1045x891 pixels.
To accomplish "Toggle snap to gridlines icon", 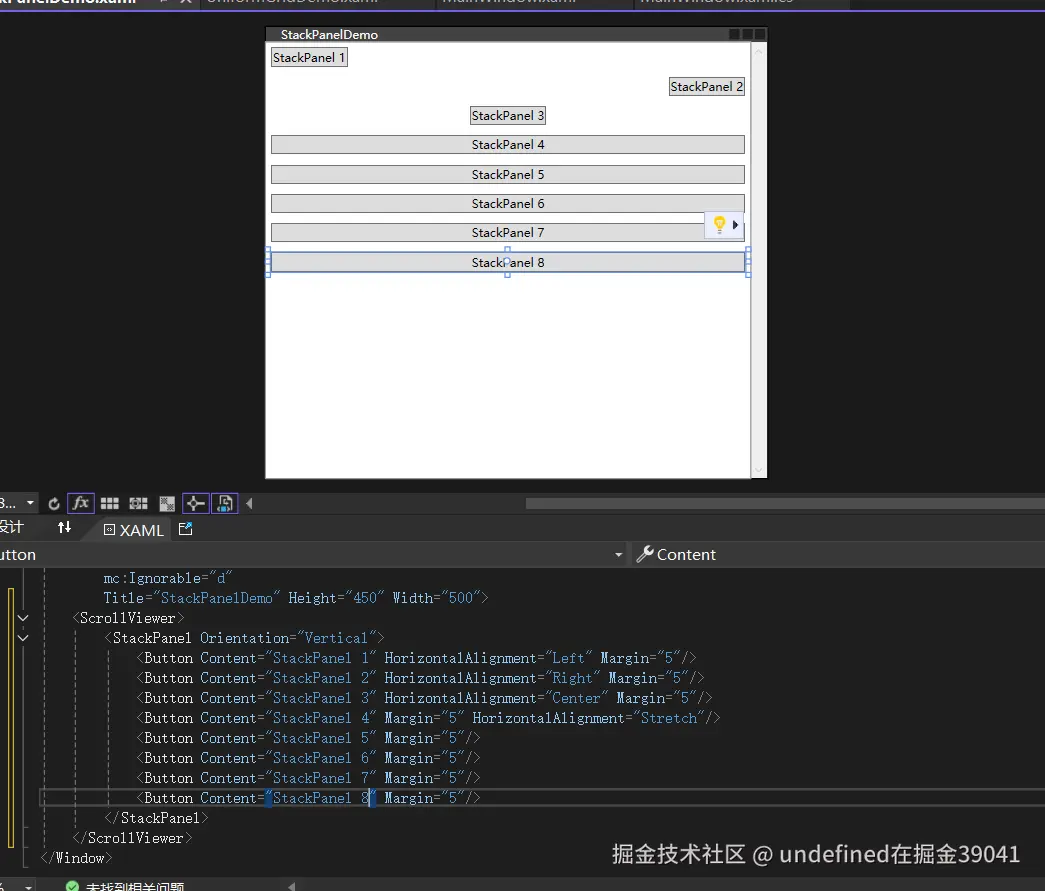I will [x=138, y=504].
